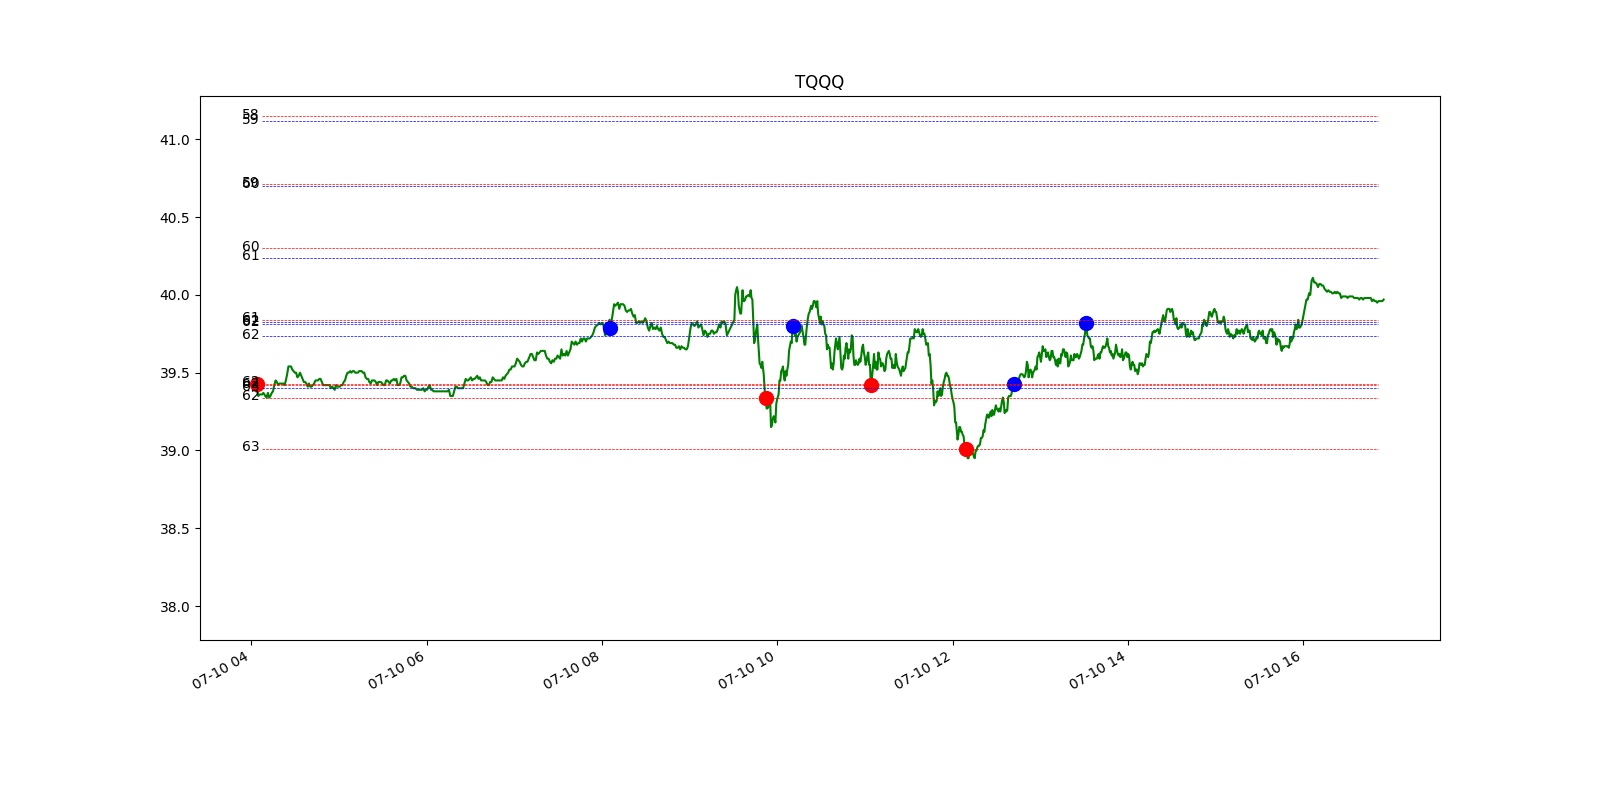
Task: Click the blue marker just after 08:00
Action: [610, 328]
